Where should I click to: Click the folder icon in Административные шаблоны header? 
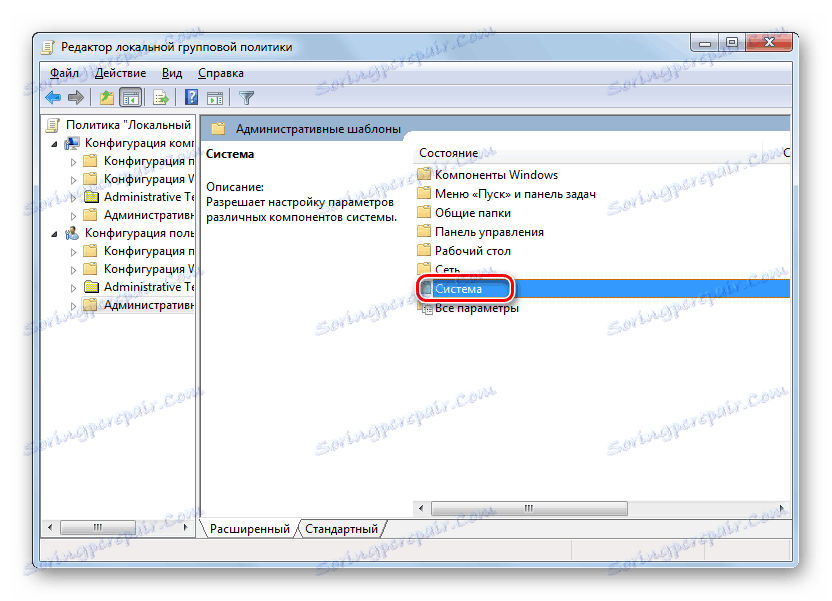pyautogui.click(x=218, y=129)
